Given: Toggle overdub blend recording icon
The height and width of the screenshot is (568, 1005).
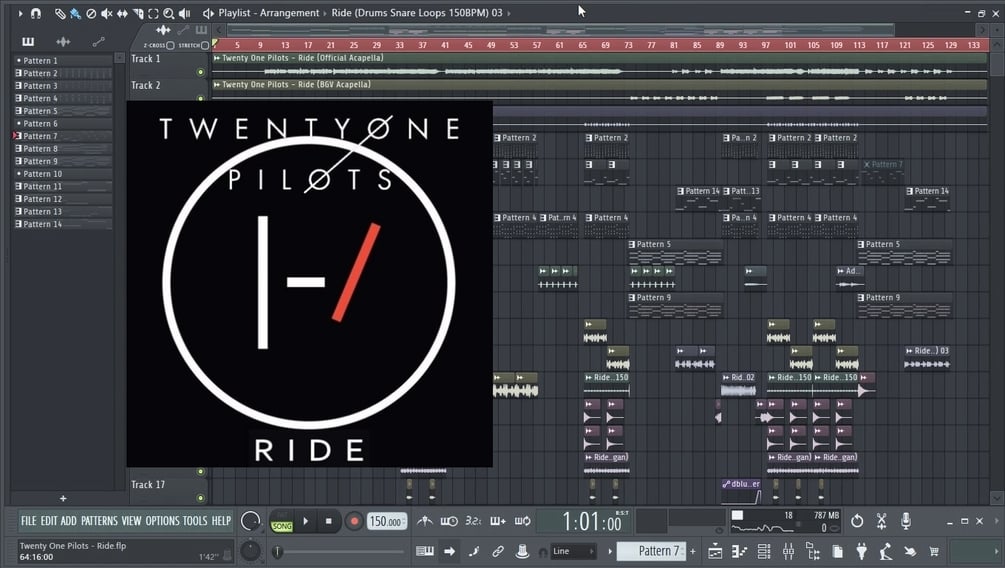Looking at the screenshot, I should [x=498, y=521].
